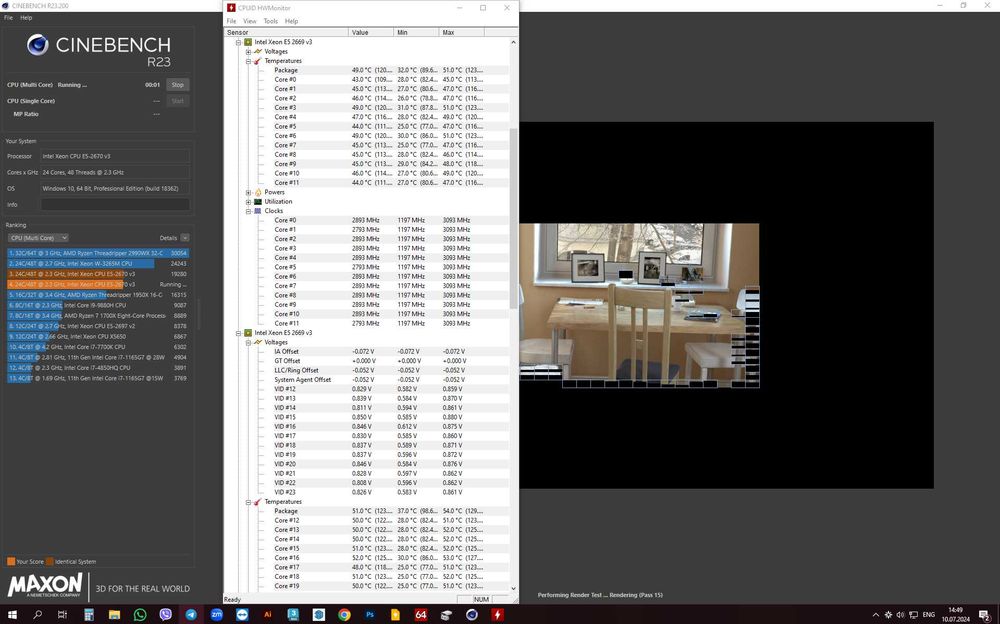The width and height of the screenshot is (1000, 624).
Task: Select Core i9-9880H ranking row
Action: coord(98,306)
